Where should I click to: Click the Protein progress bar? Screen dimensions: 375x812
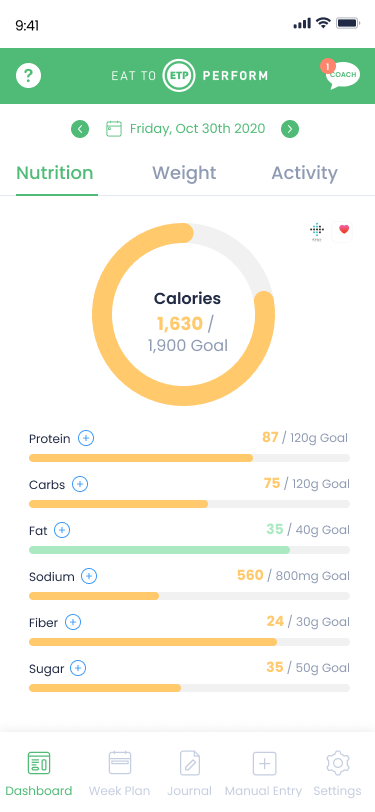(190, 458)
